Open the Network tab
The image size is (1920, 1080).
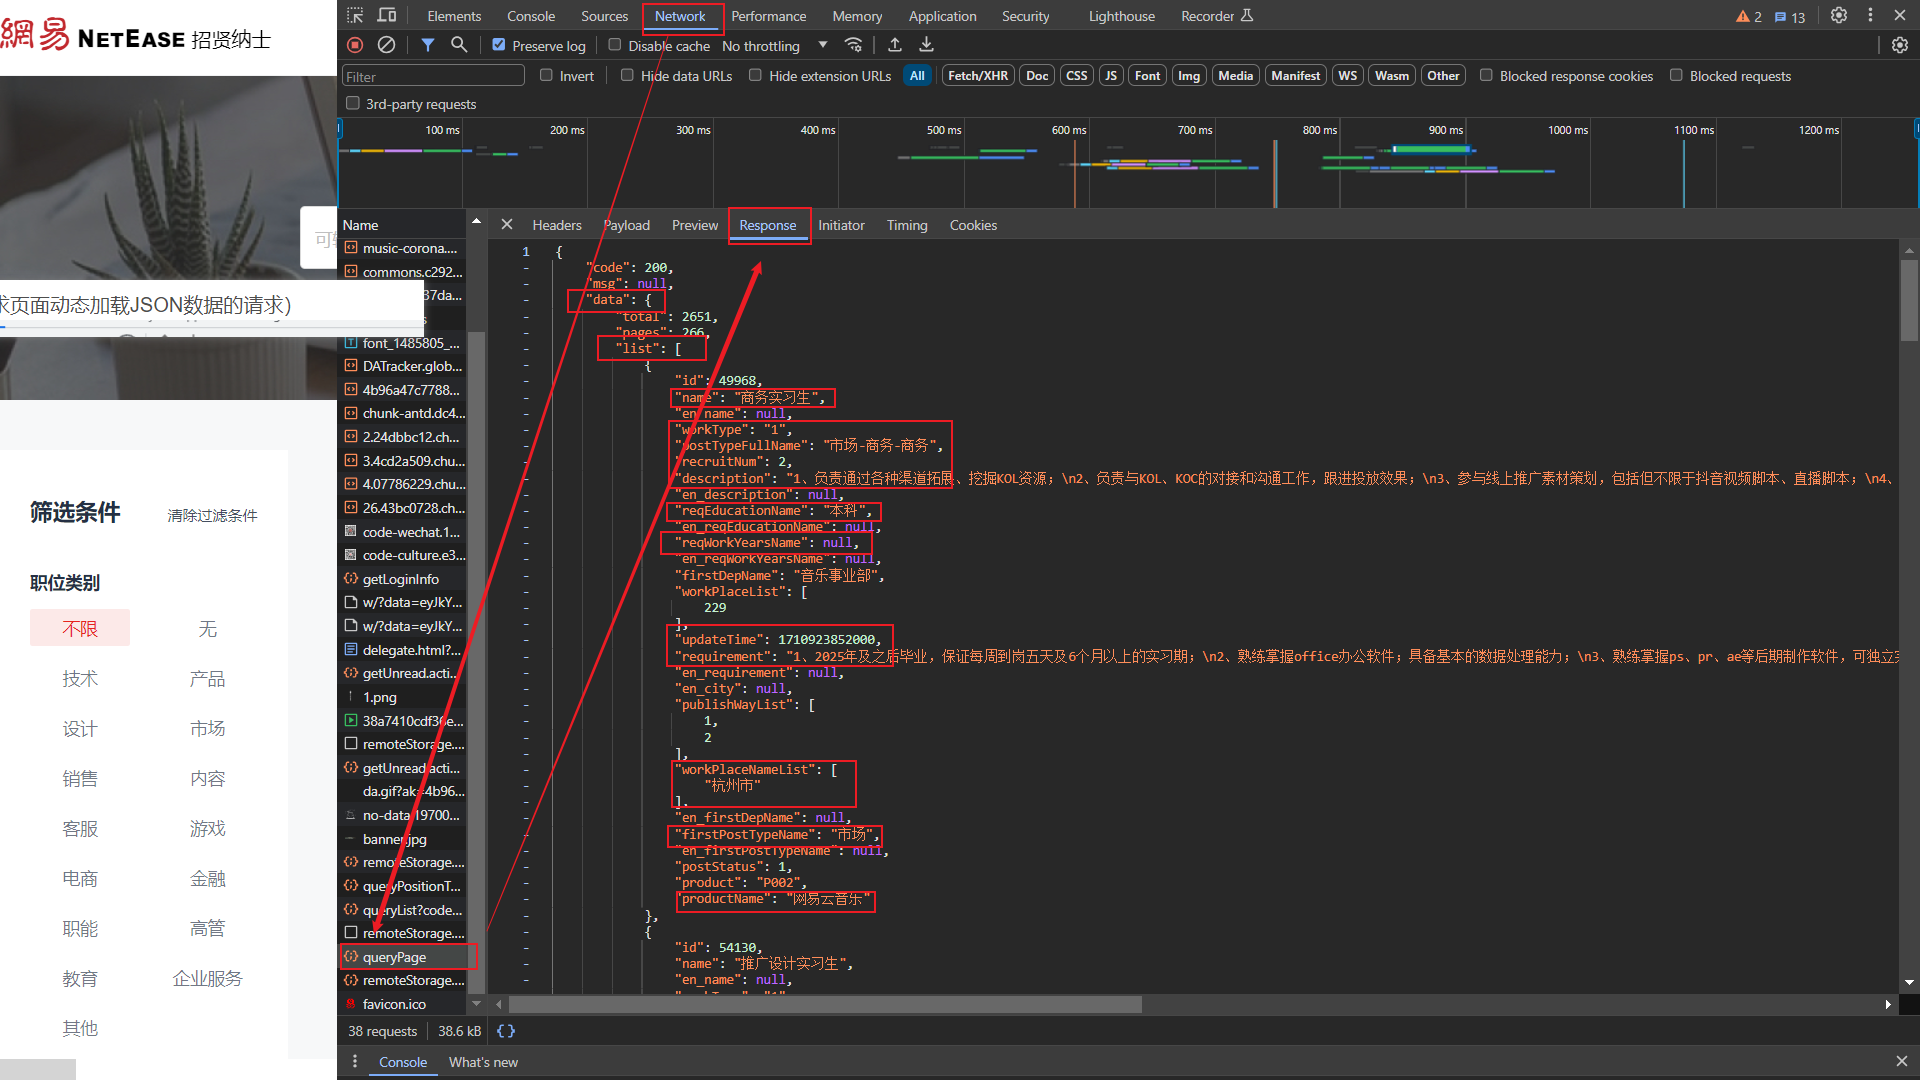pos(680,16)
